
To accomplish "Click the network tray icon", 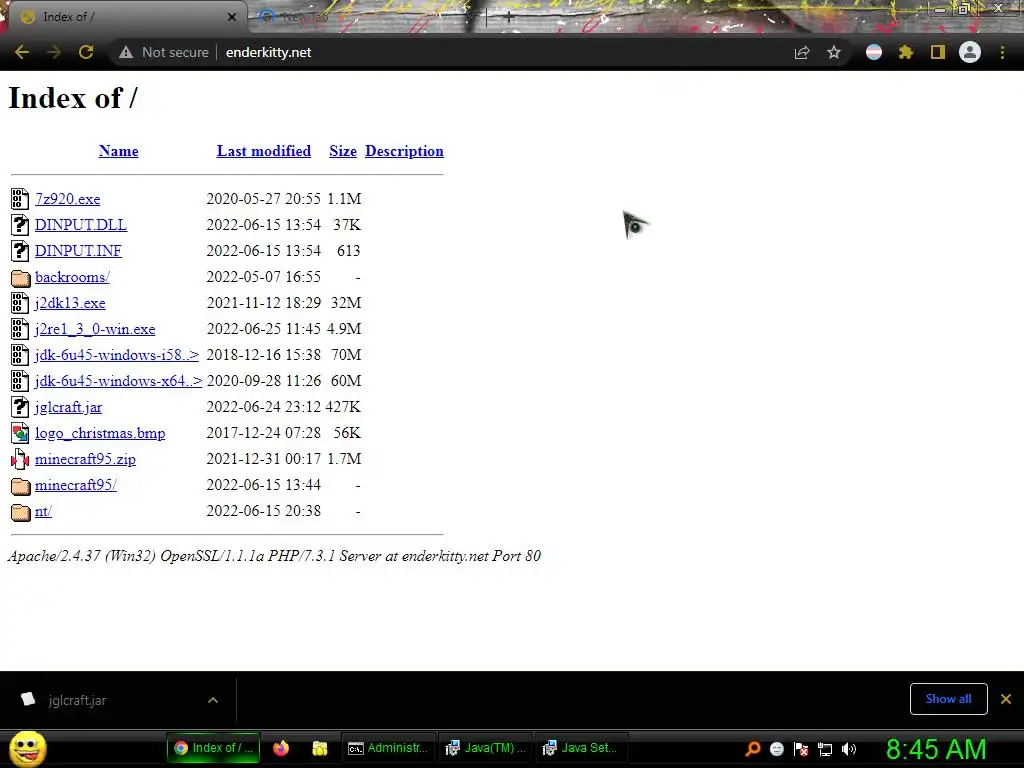I will point(825,749).
